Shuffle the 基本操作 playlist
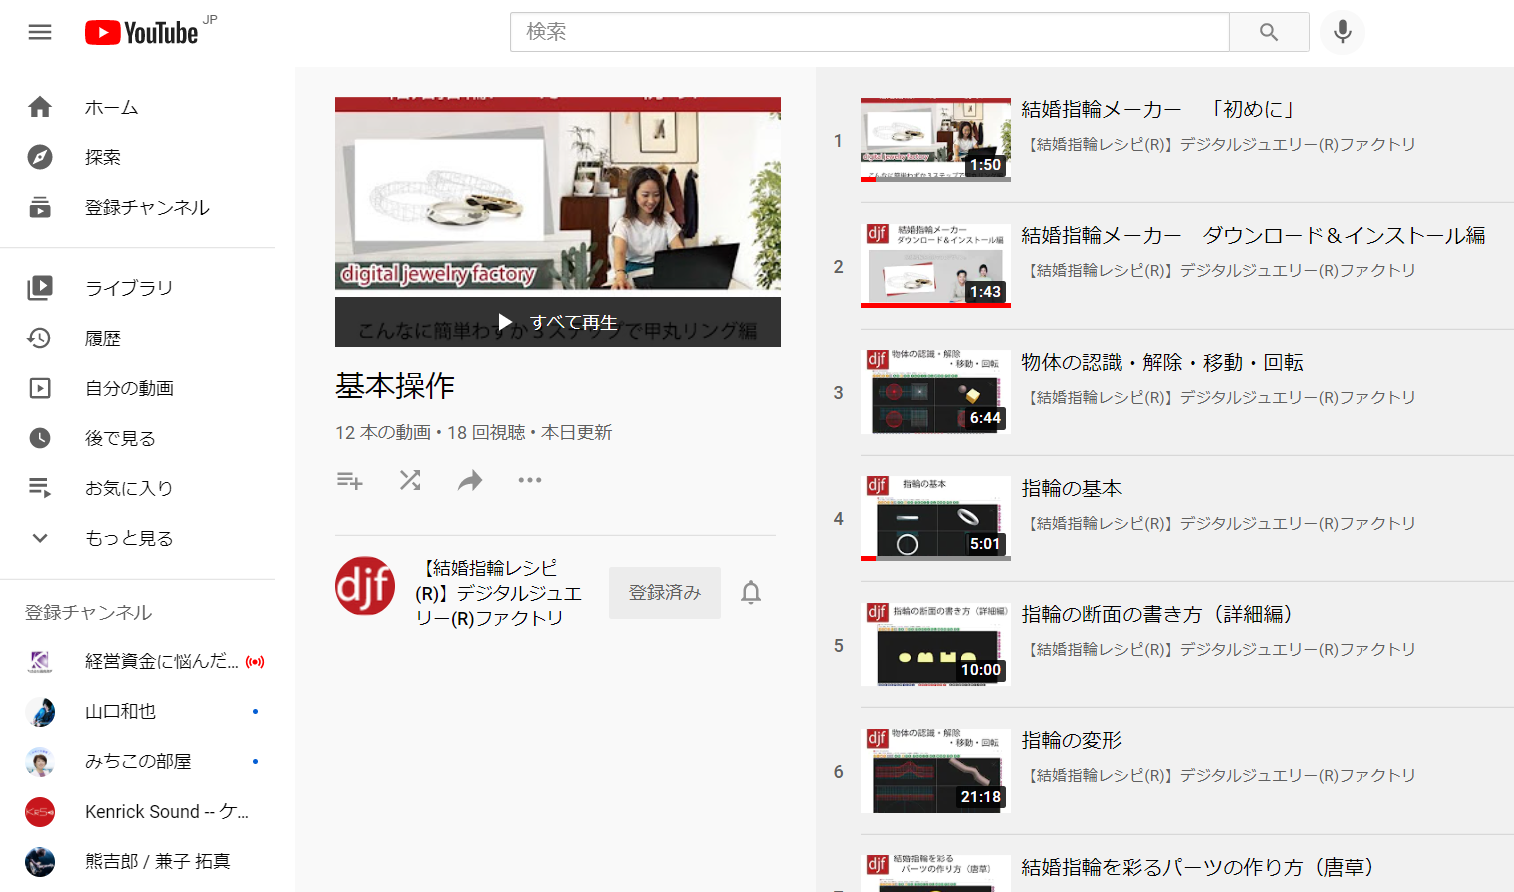Screen dimensions: 1514x892 [410, 481]
